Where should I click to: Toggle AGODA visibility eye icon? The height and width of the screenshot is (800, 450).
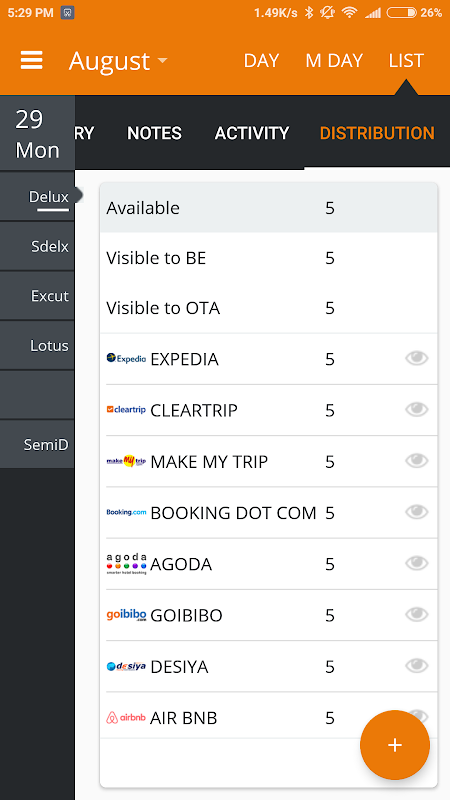click(417, 563)
